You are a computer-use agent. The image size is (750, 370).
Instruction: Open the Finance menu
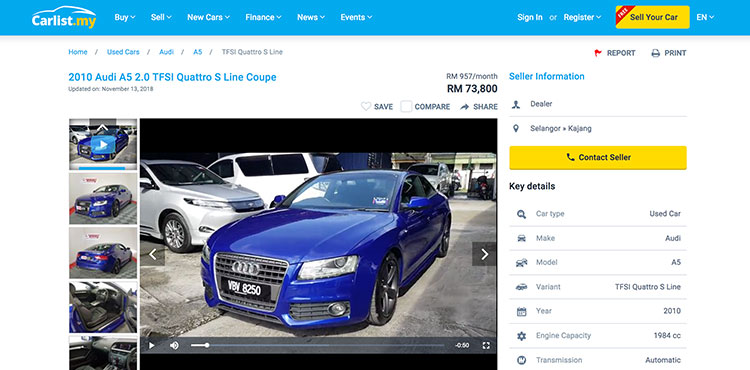pyautogui.click(x=263, y=17)
